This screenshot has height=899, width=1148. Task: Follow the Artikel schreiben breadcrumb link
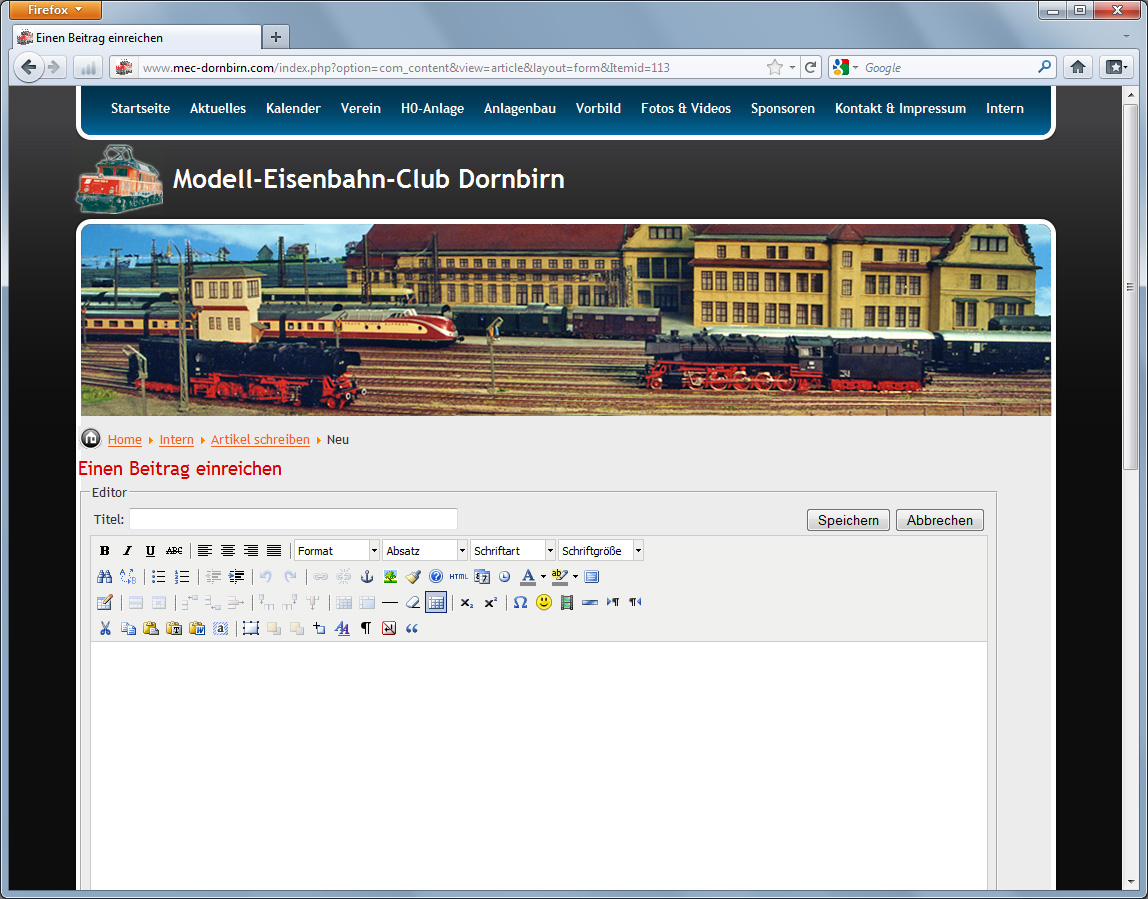[261, 440]
